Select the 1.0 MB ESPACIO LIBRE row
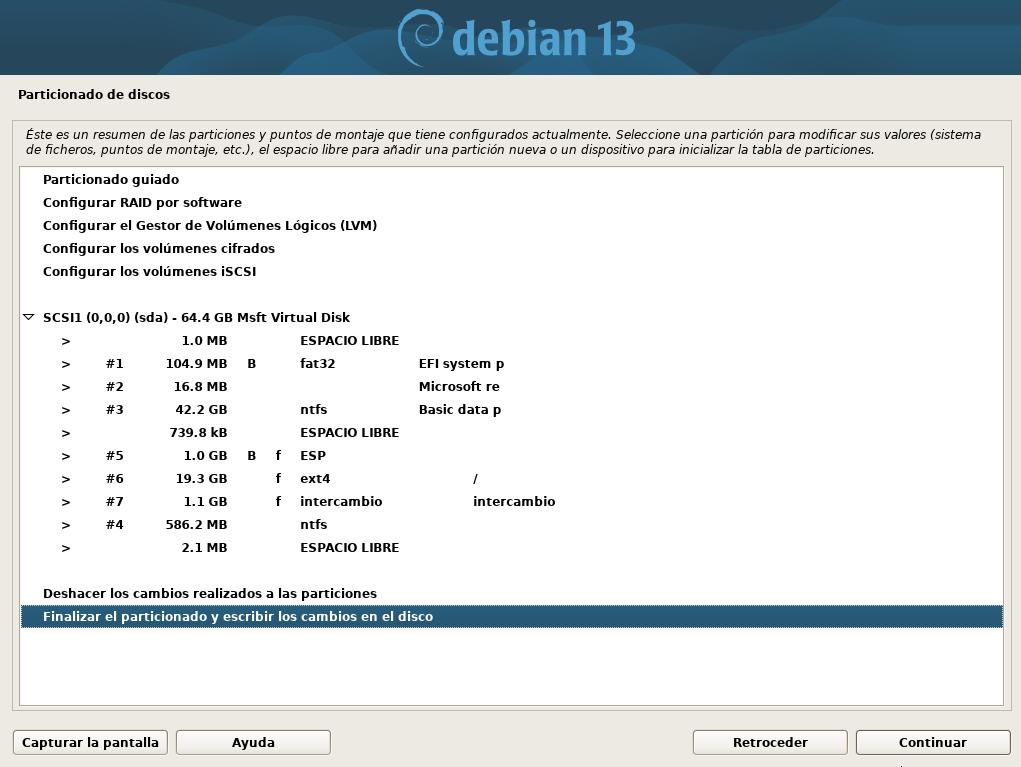 [x=511, y=341]
